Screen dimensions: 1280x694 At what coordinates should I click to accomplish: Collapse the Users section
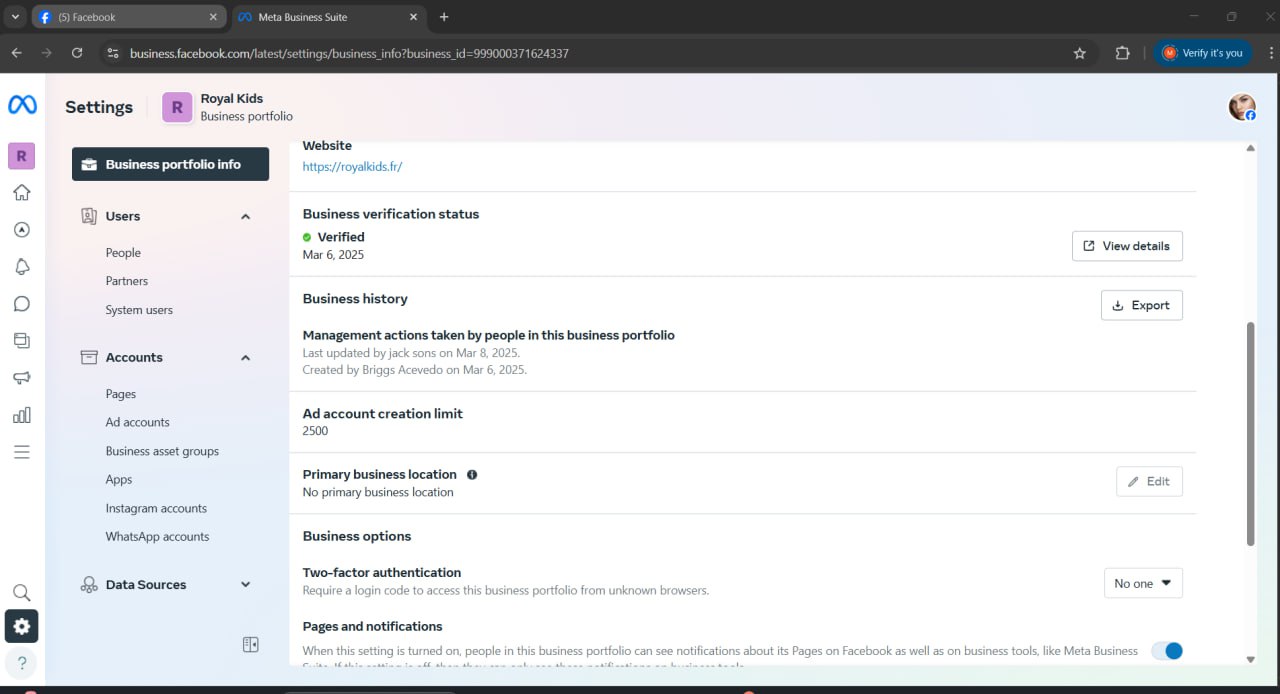point(246,217)
